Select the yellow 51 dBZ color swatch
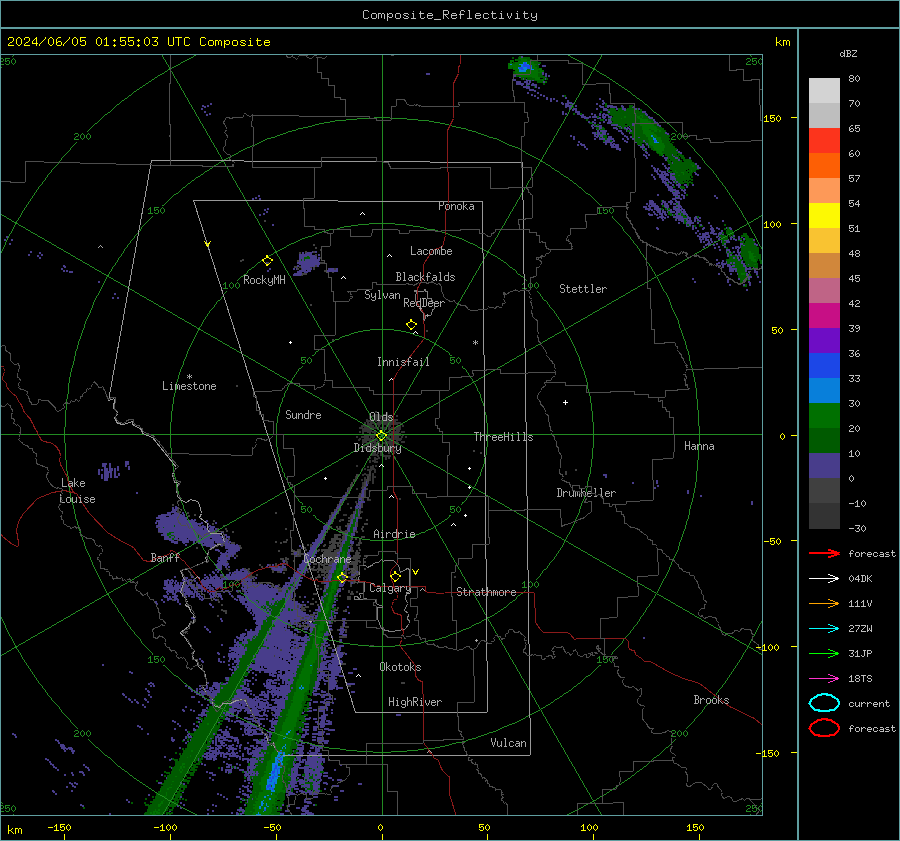 point(824,216)
